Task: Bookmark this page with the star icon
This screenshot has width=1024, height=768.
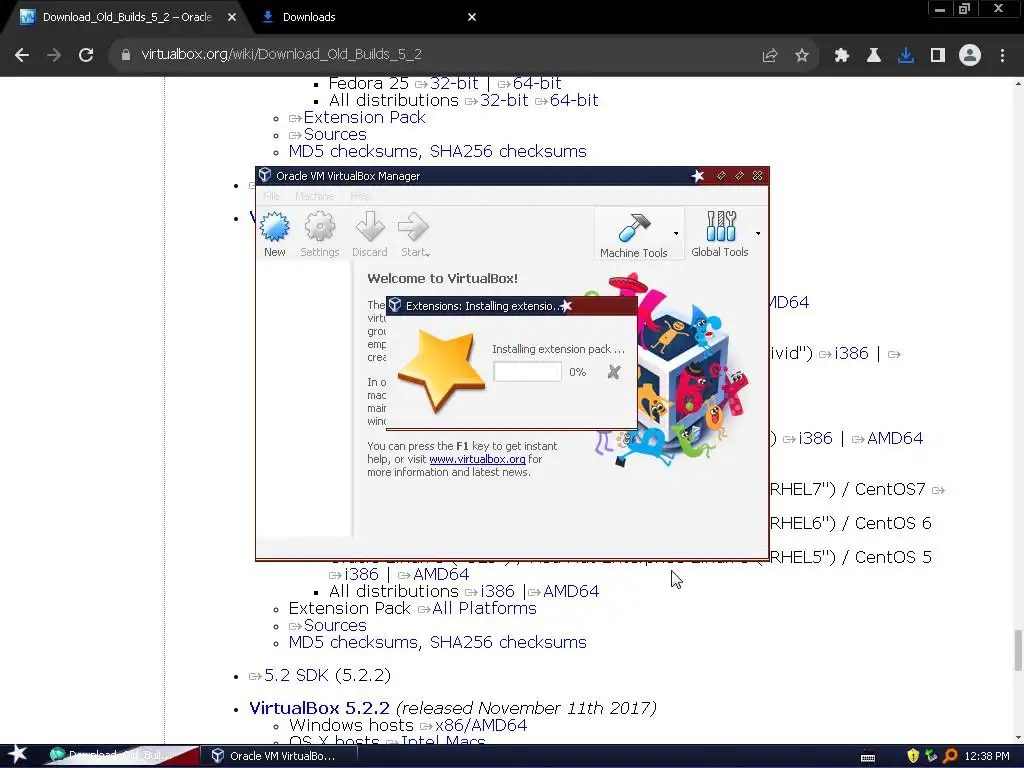Action: 802,56
